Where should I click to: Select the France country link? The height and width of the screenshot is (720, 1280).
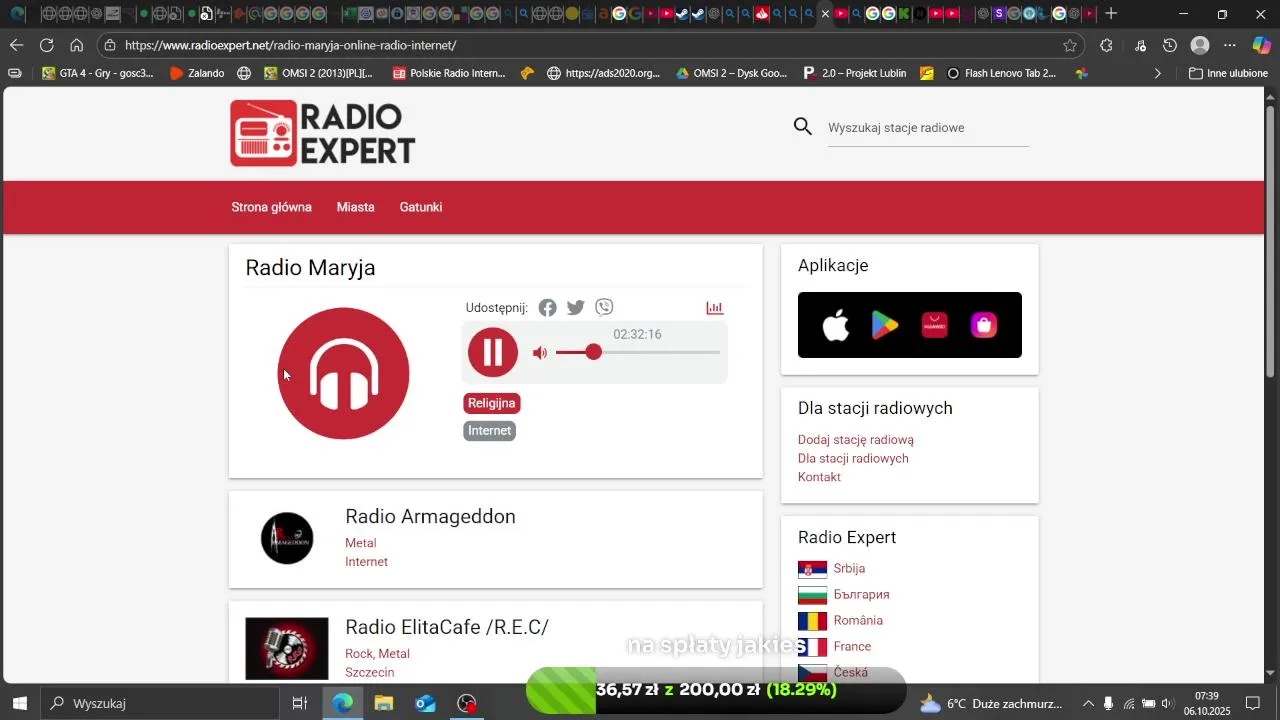(x=852, y=647)
